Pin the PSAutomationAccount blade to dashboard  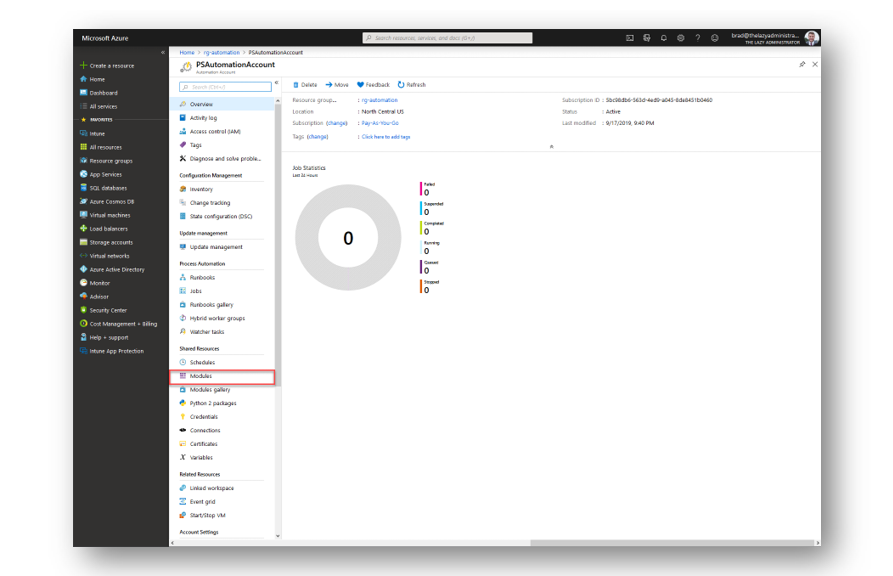click(x=802, y=64)
